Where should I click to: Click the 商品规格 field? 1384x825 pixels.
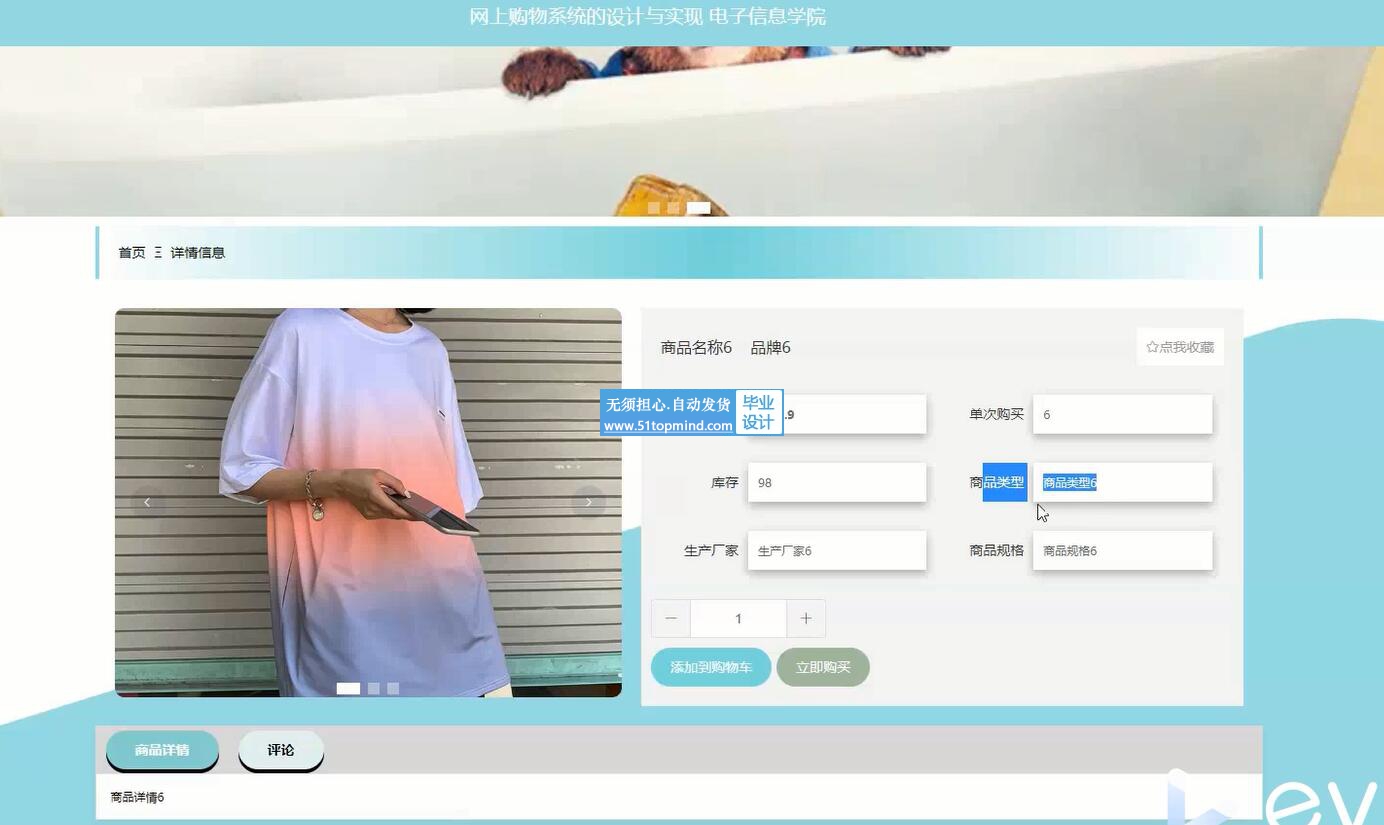click(x=1122, y=550)
